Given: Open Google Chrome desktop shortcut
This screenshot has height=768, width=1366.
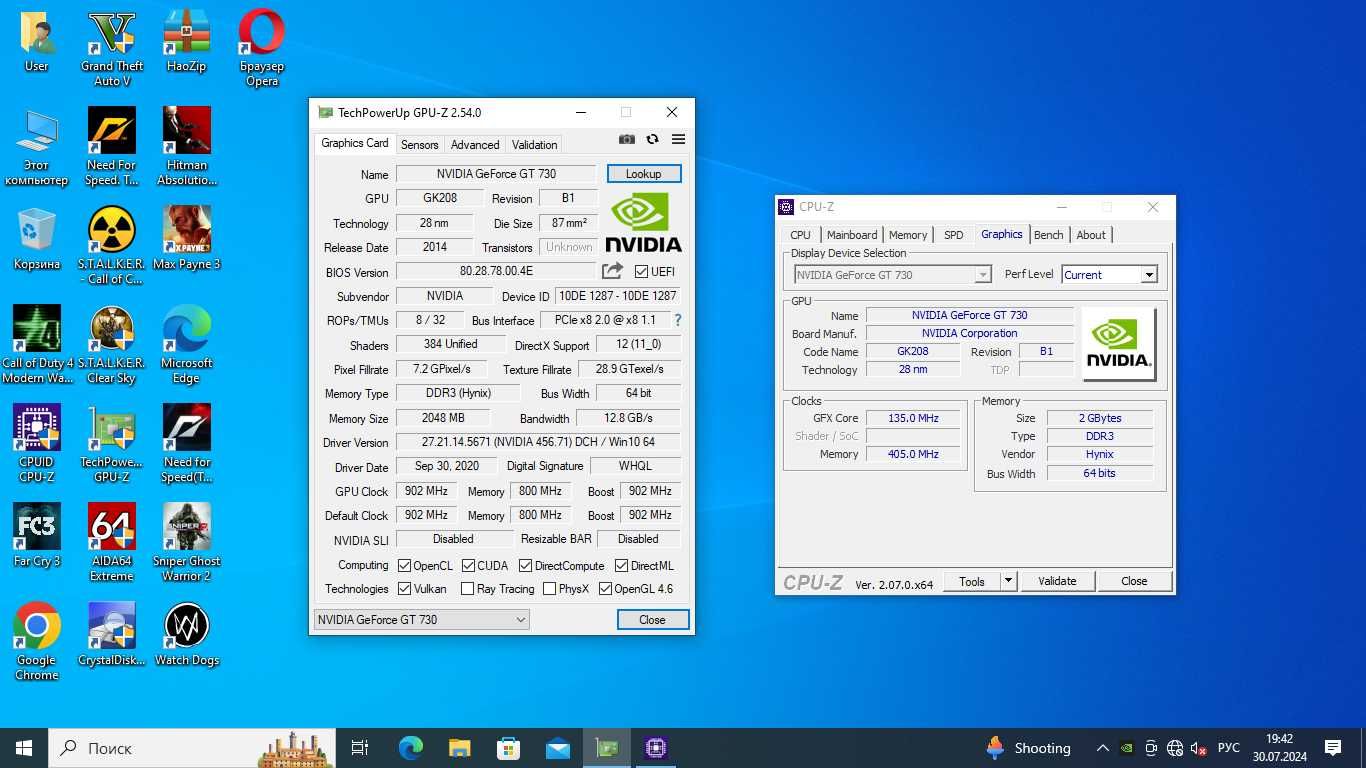Looking at the screenshot, I should [37, 641].
